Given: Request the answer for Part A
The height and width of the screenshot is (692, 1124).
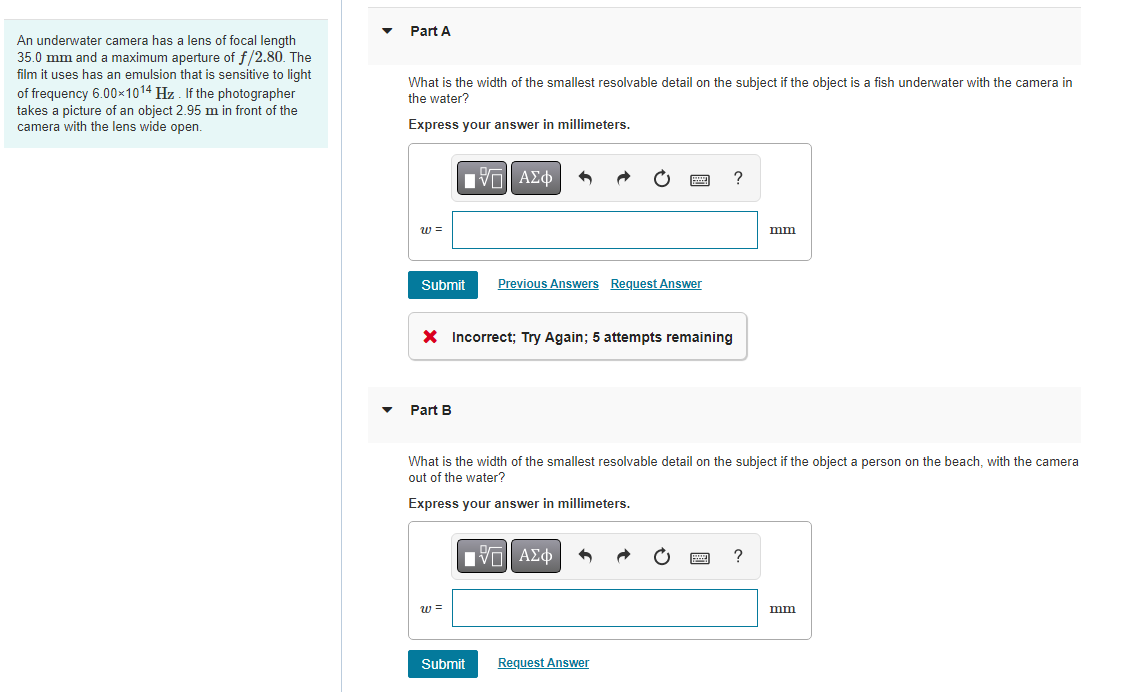Looking at the screenshot, I should pyautogui.click(x=655, y=284).
